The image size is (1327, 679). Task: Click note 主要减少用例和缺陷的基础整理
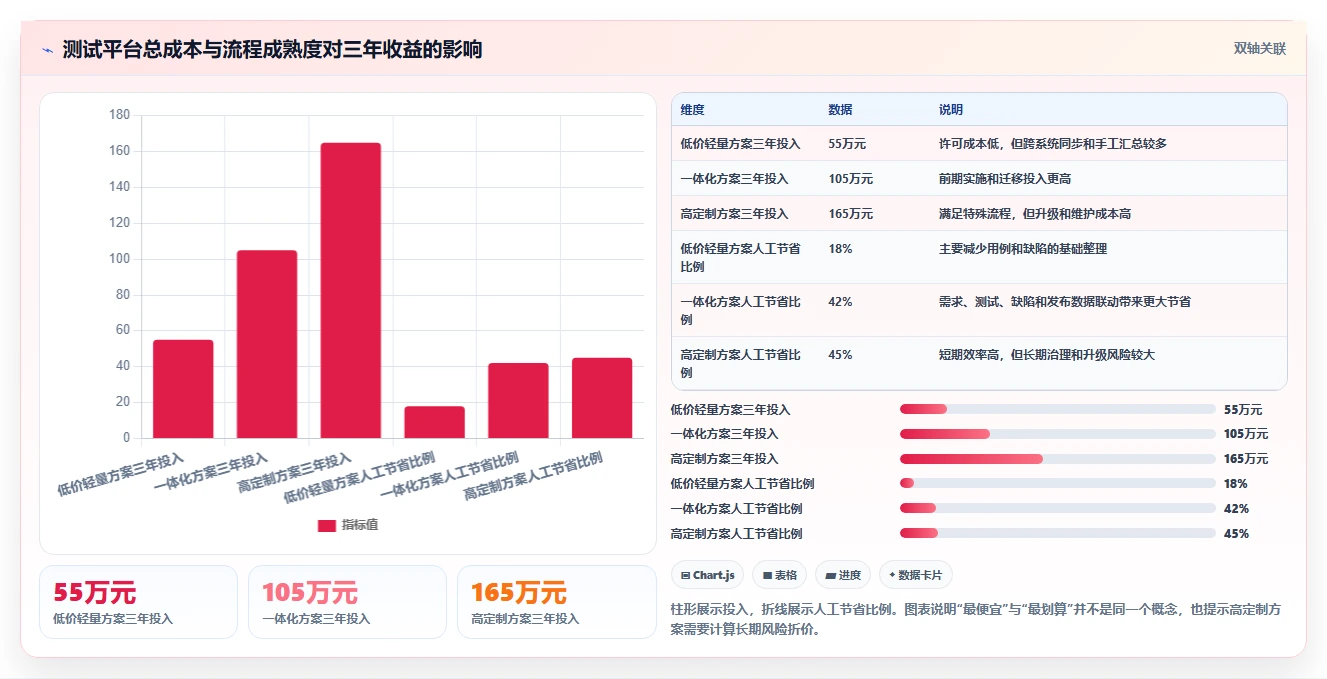point(1022,249)
